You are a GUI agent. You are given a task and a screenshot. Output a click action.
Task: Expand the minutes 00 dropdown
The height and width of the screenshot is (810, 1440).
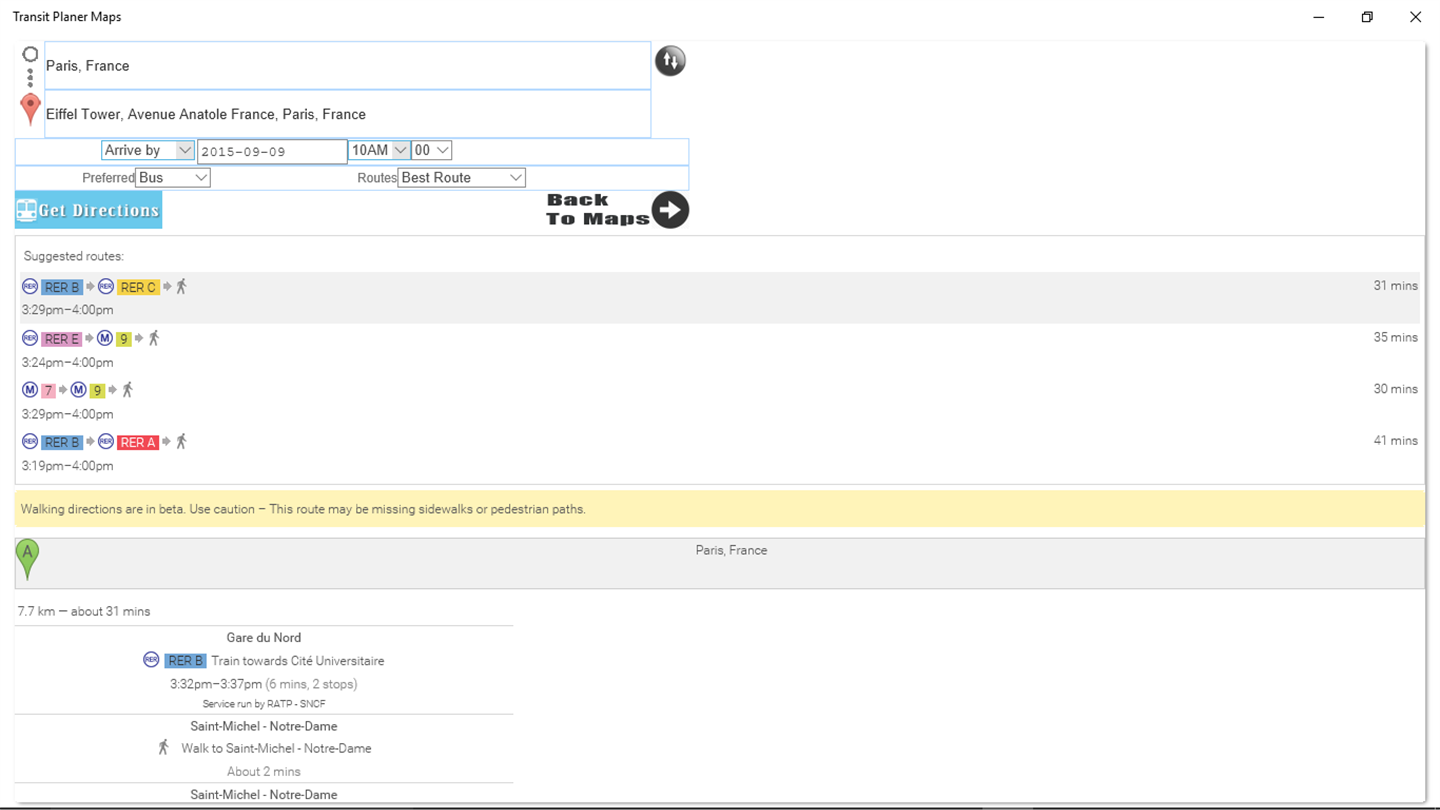tap(432, 150)
